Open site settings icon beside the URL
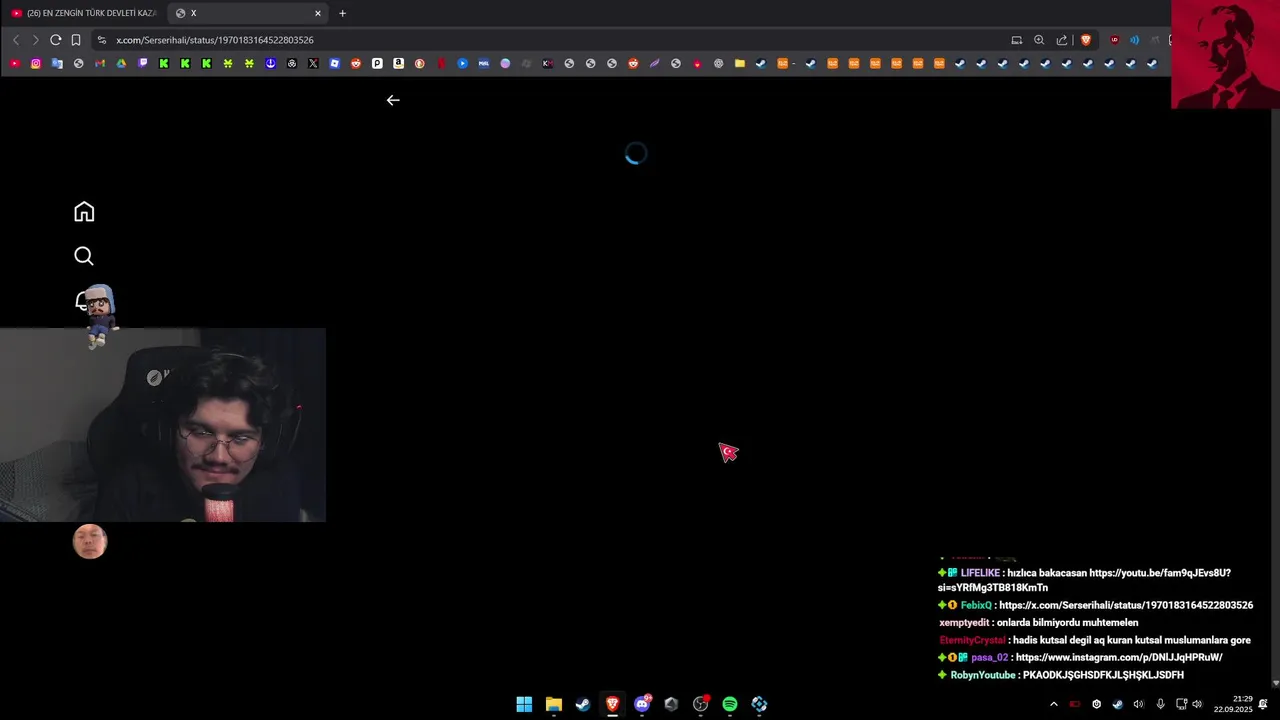This screenshot has width=1280, height=720. 101,40
